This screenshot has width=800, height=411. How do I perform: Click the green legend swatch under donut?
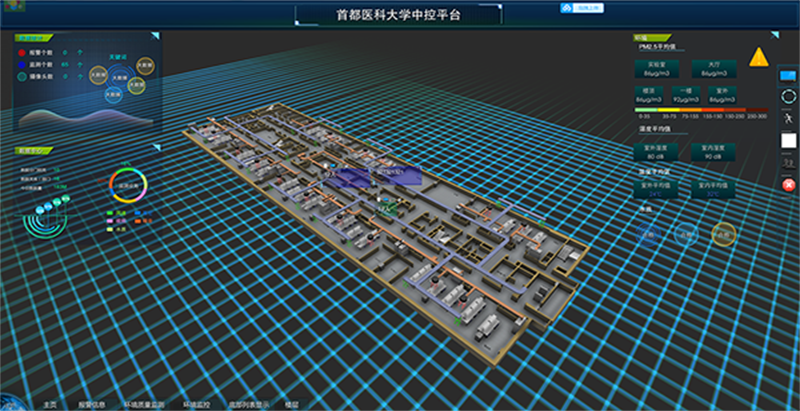tap(110, 213)
